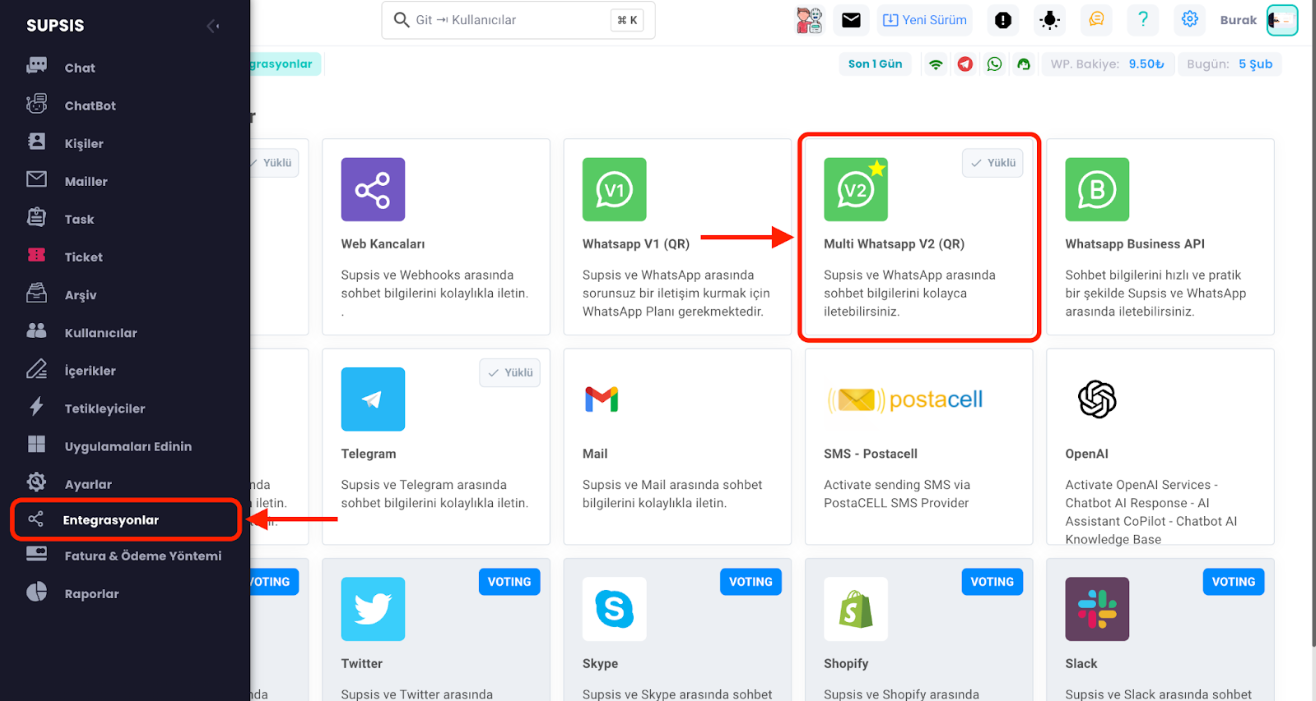The height and width of the screenshot is (701, 1316).
Task: Toggle the light bulb theme switch
Action: point(1051,20)
